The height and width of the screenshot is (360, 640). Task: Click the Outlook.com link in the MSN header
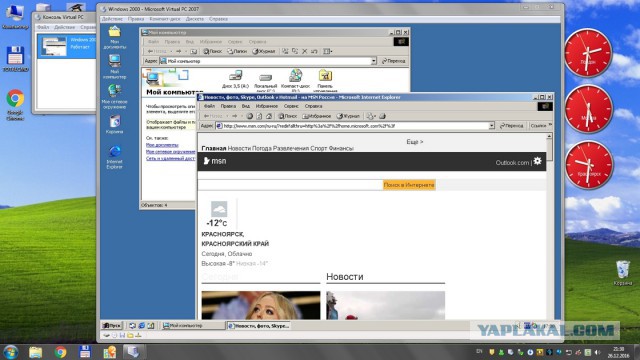point(512,163)
